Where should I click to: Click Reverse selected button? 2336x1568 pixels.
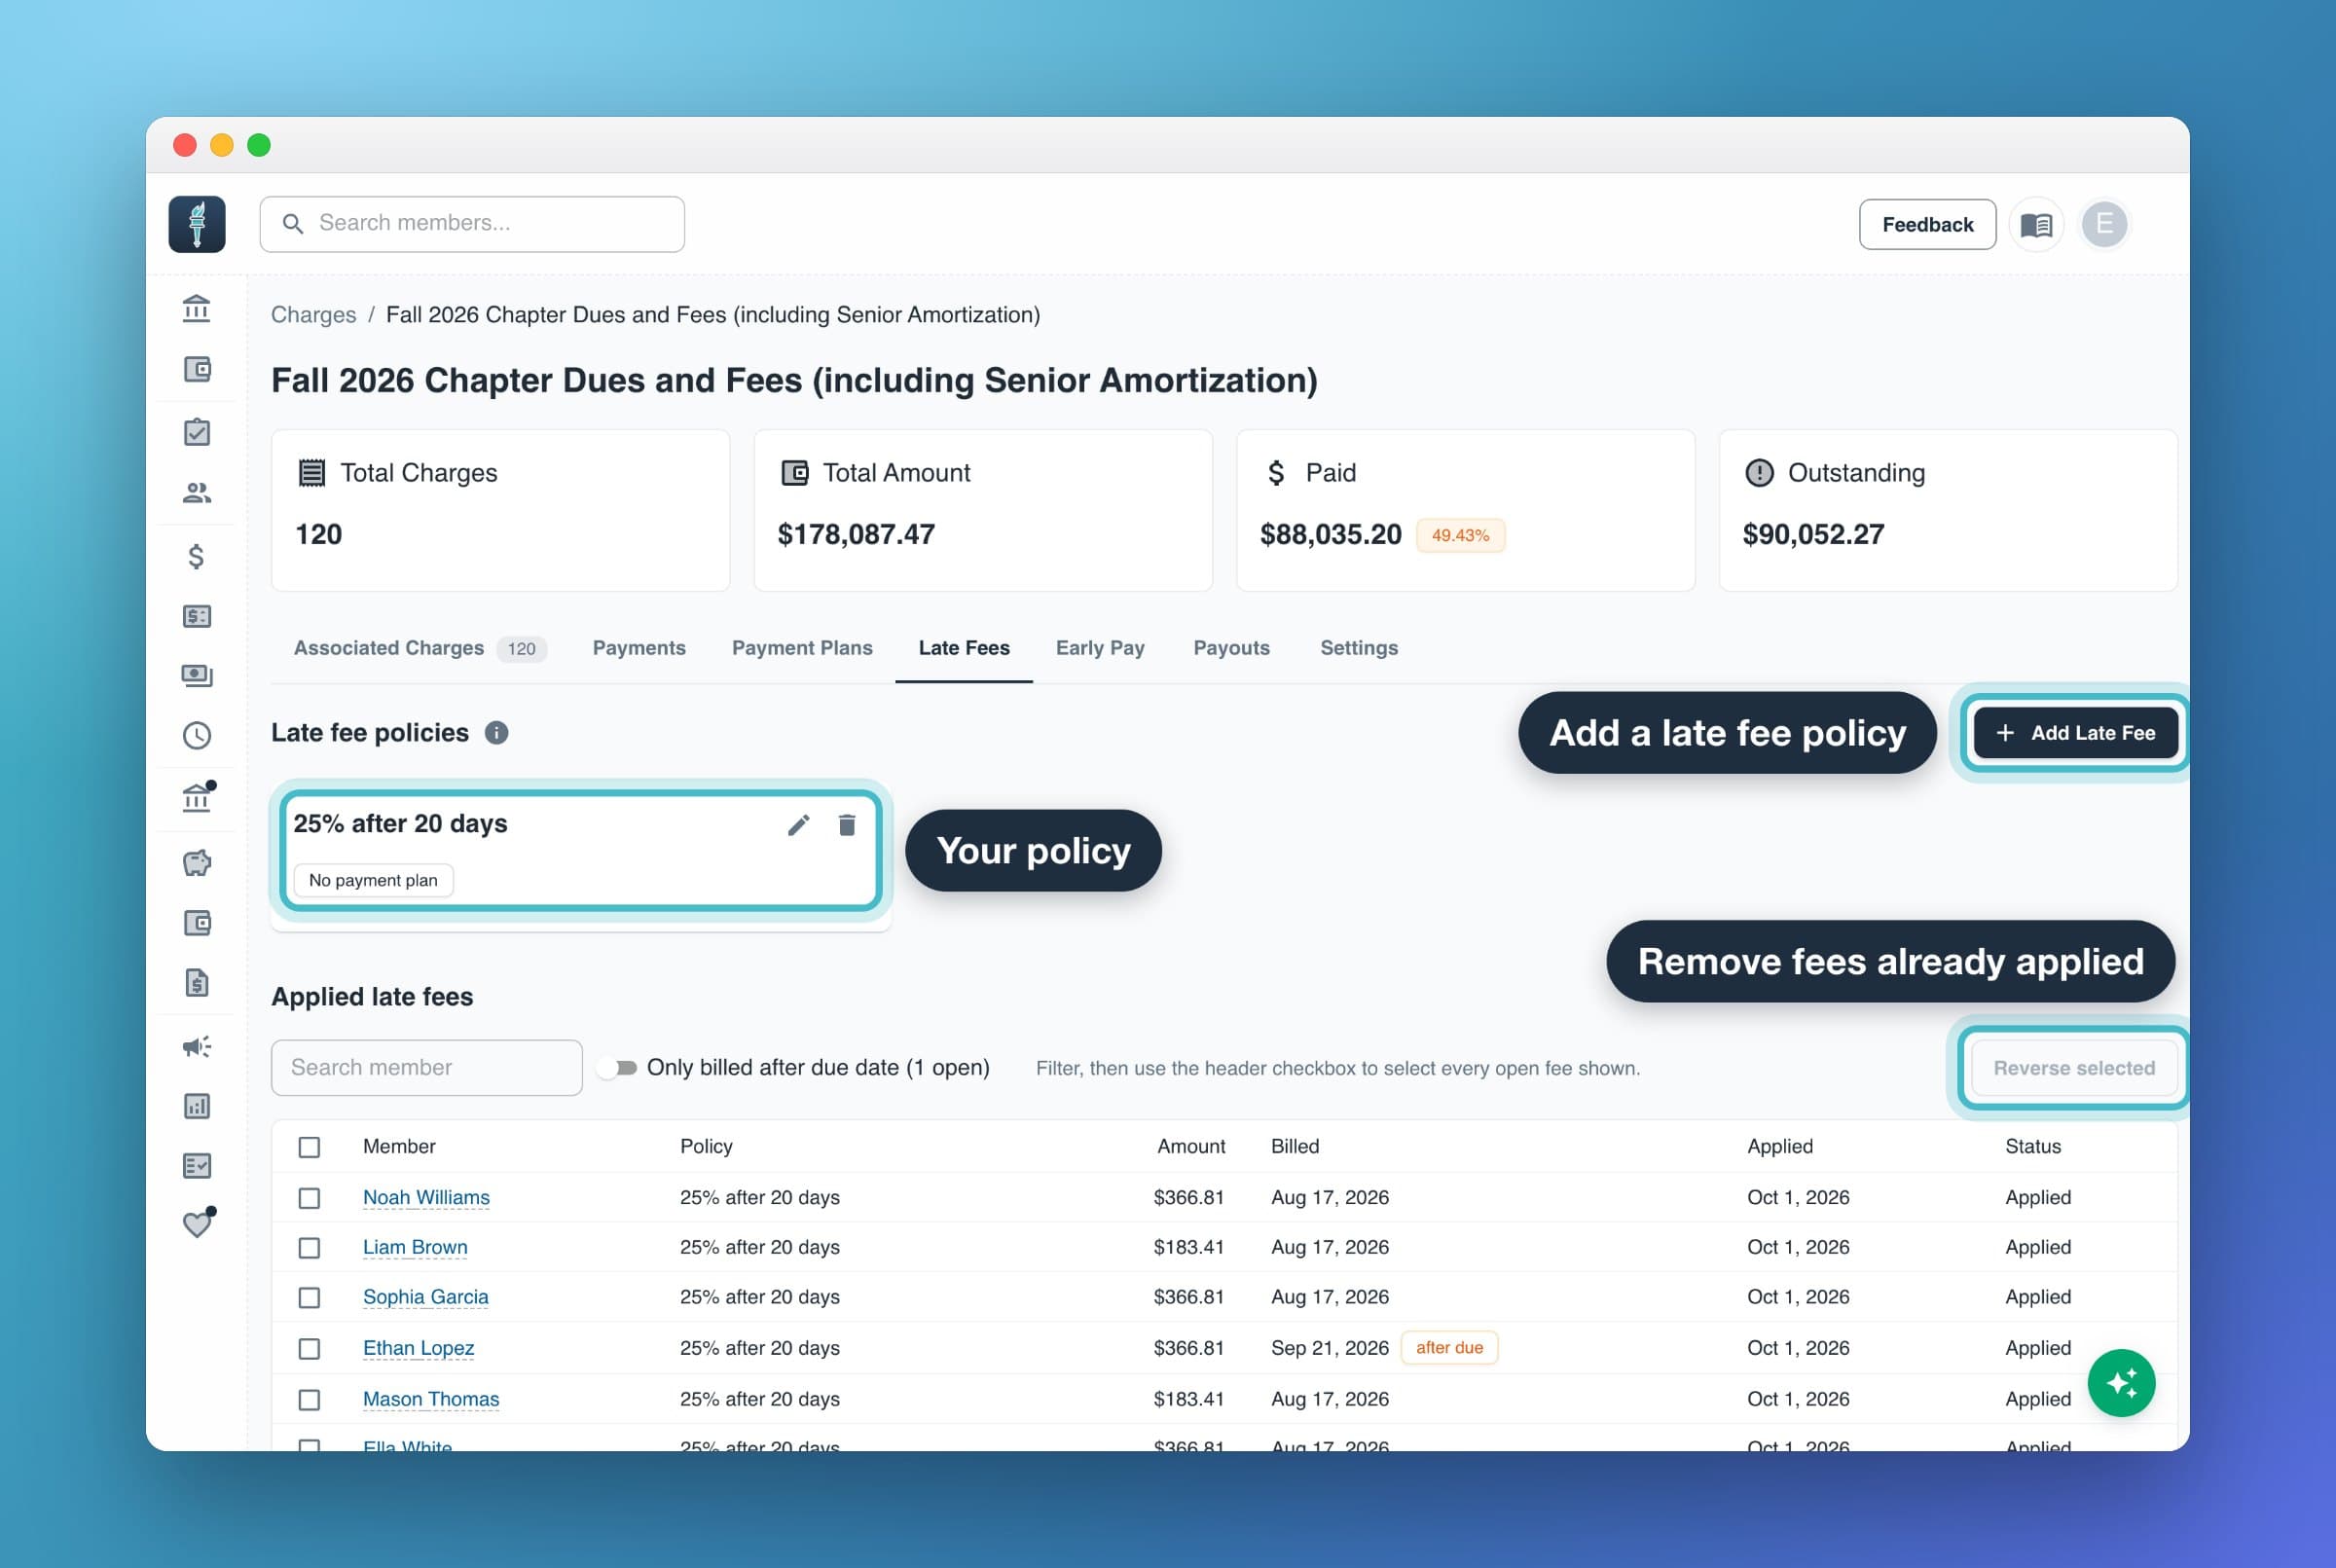pos(2073,1068)
